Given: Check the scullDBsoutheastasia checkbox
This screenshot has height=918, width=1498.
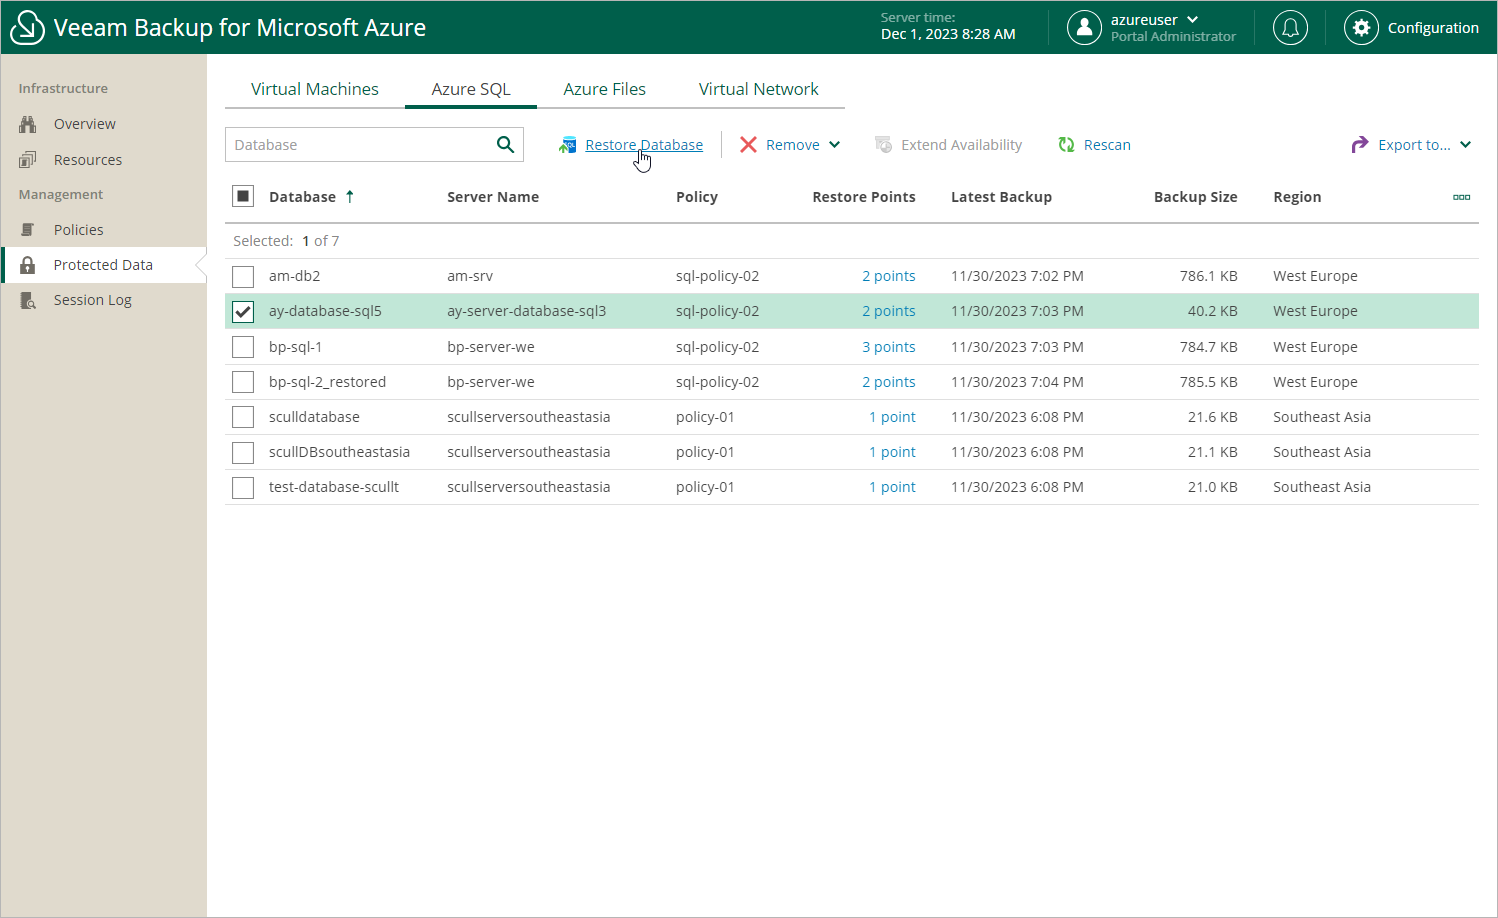Looking at the screenshot, I should (x=243, y=453).
